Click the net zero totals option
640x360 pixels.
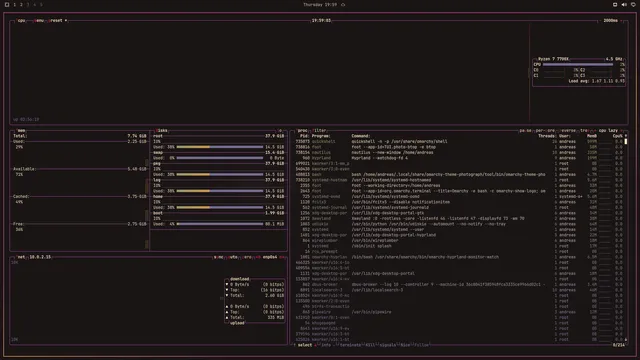pyautogui.click(x=247, y=257)
